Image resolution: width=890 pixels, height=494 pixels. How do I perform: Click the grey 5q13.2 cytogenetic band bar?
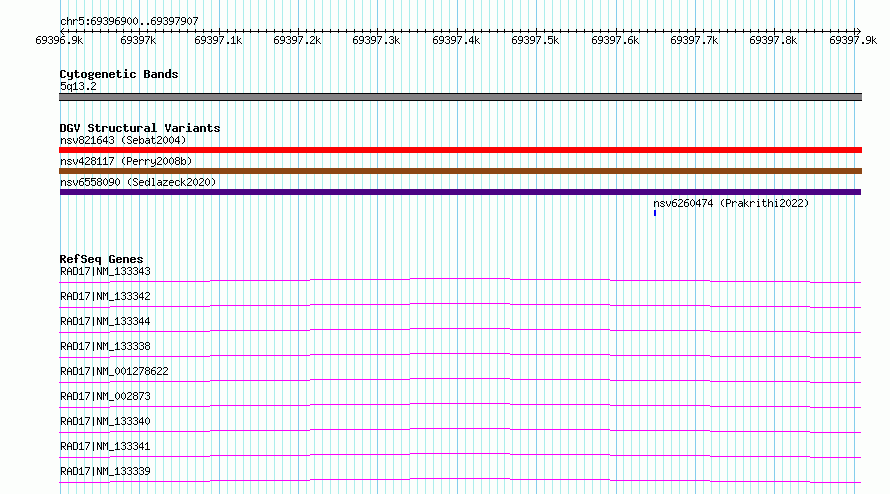tap(460, 97)
